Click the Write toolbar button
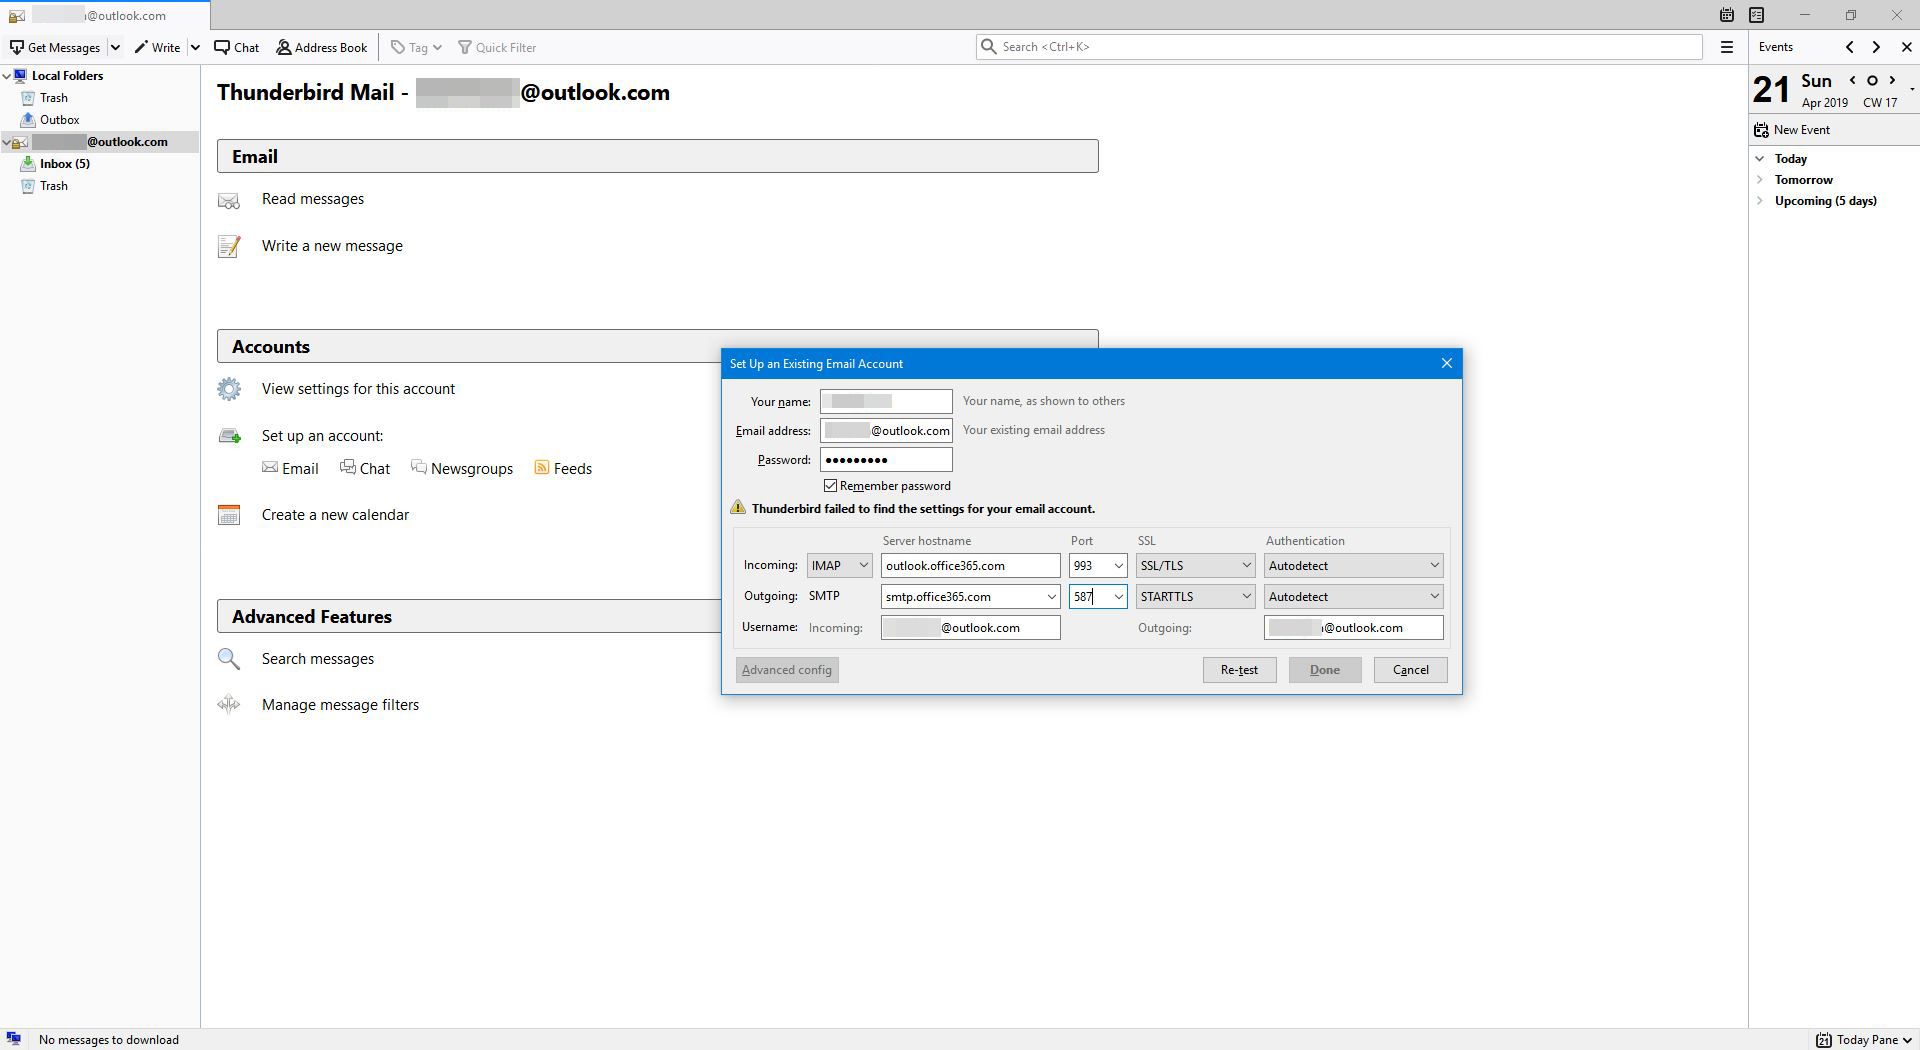The height and width of the screenshot is (1050, 1920). point(158,47)
